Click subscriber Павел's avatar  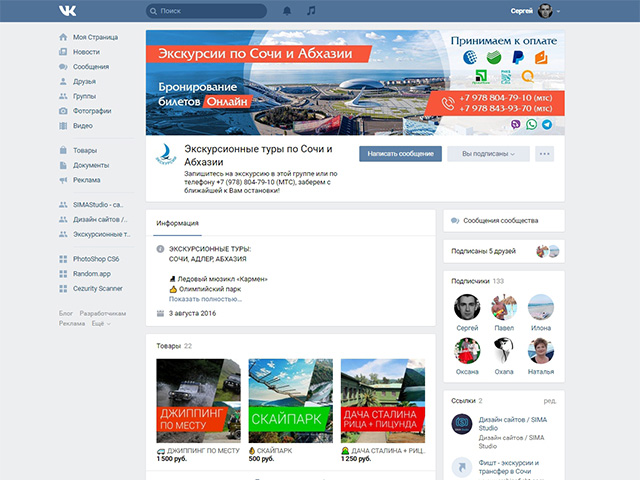pyautogui.click(x=504, y=307)
